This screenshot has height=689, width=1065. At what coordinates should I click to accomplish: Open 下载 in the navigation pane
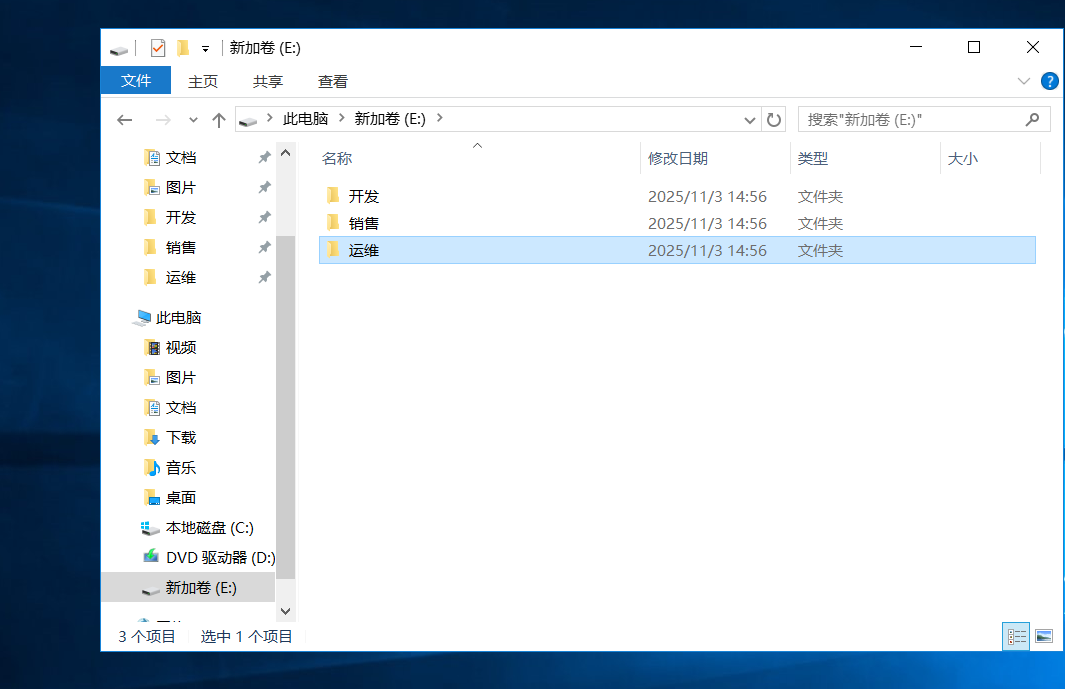181,438
